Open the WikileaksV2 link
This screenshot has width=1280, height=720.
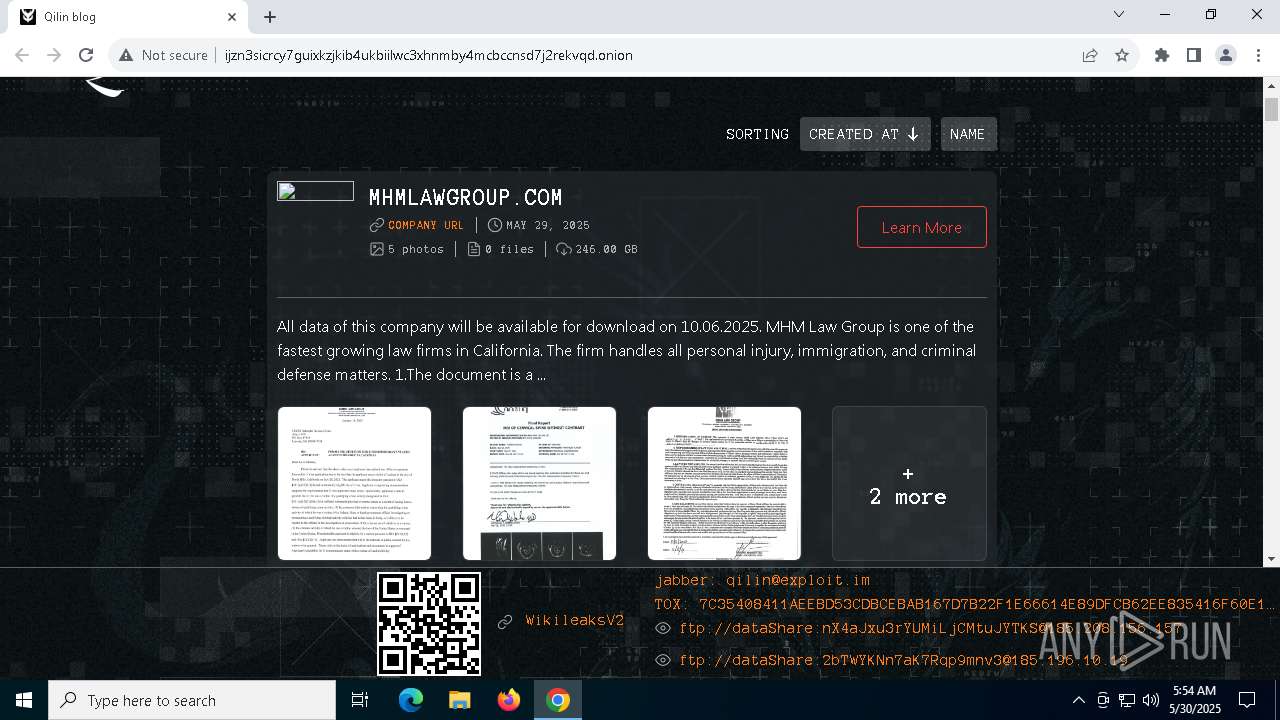point(575,621)
